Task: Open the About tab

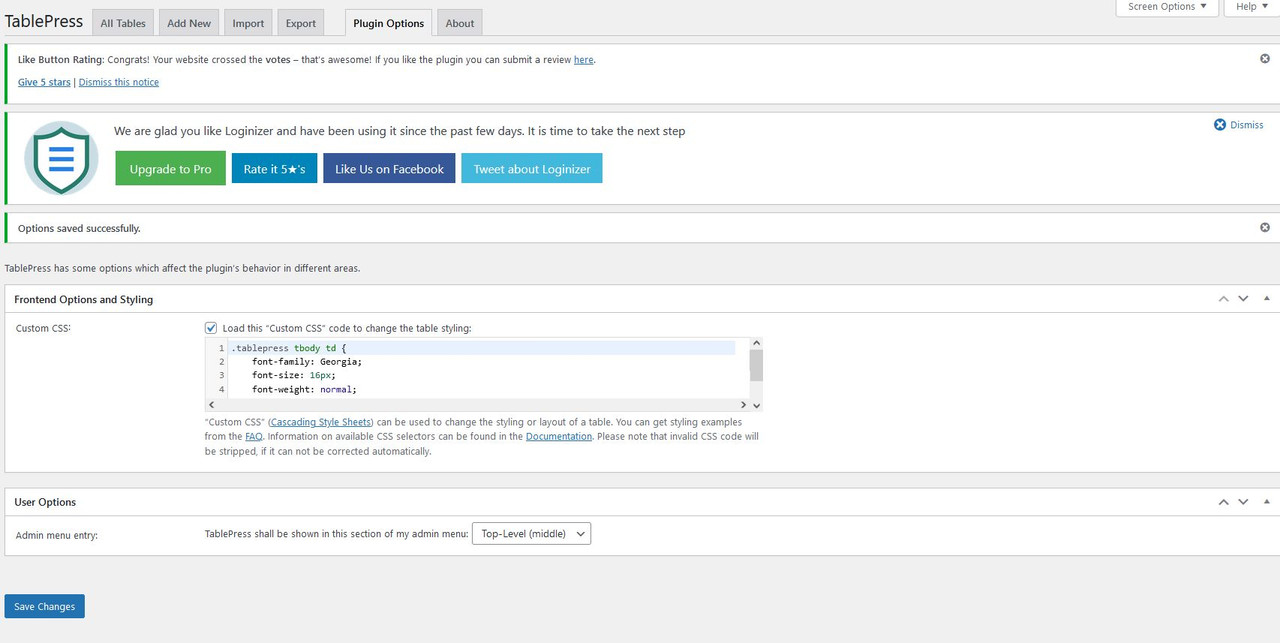Action: 460,23
